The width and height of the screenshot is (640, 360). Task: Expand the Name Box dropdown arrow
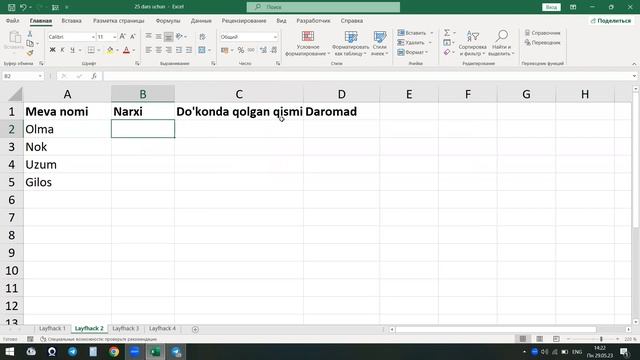click(40, 76)
